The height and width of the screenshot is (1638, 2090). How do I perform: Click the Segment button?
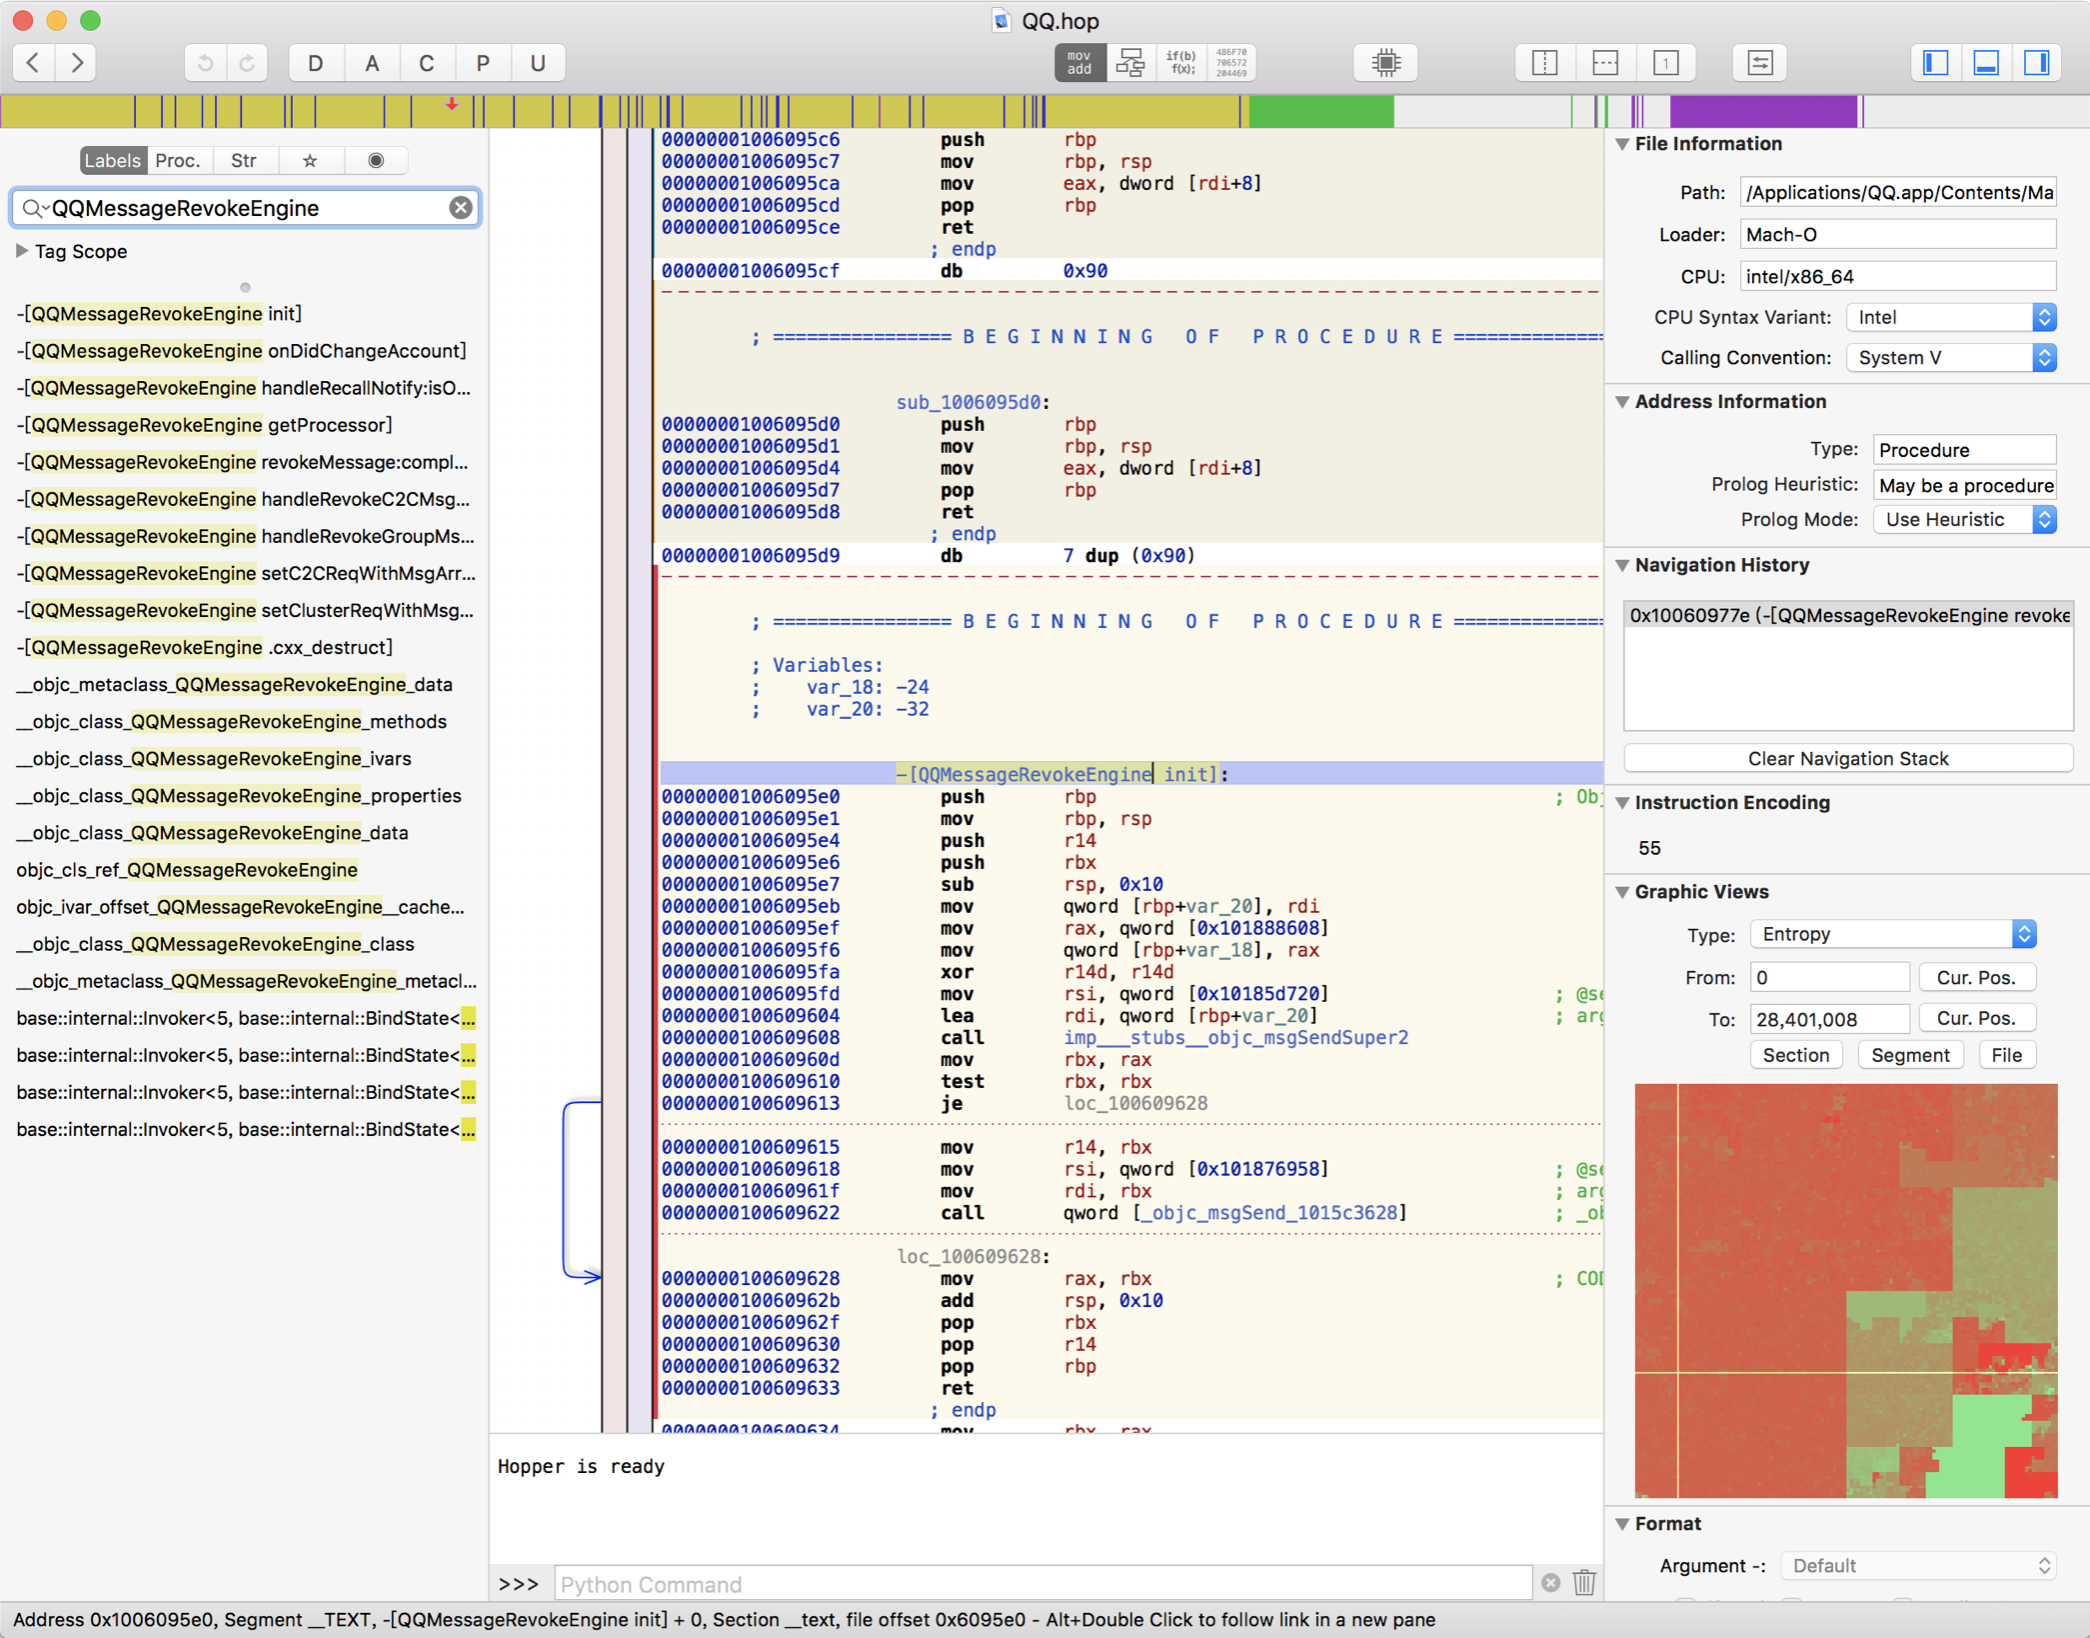(1910, 1055)
